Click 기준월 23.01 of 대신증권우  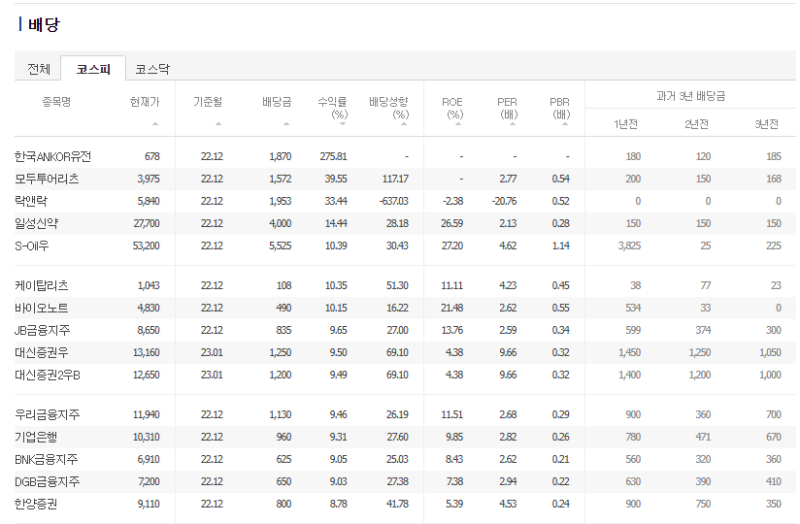[x=212, y=353]
